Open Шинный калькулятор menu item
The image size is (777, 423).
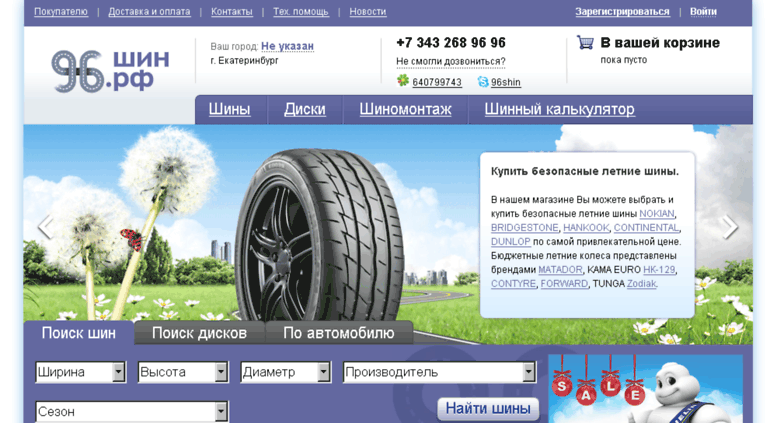tap(559, 109)
